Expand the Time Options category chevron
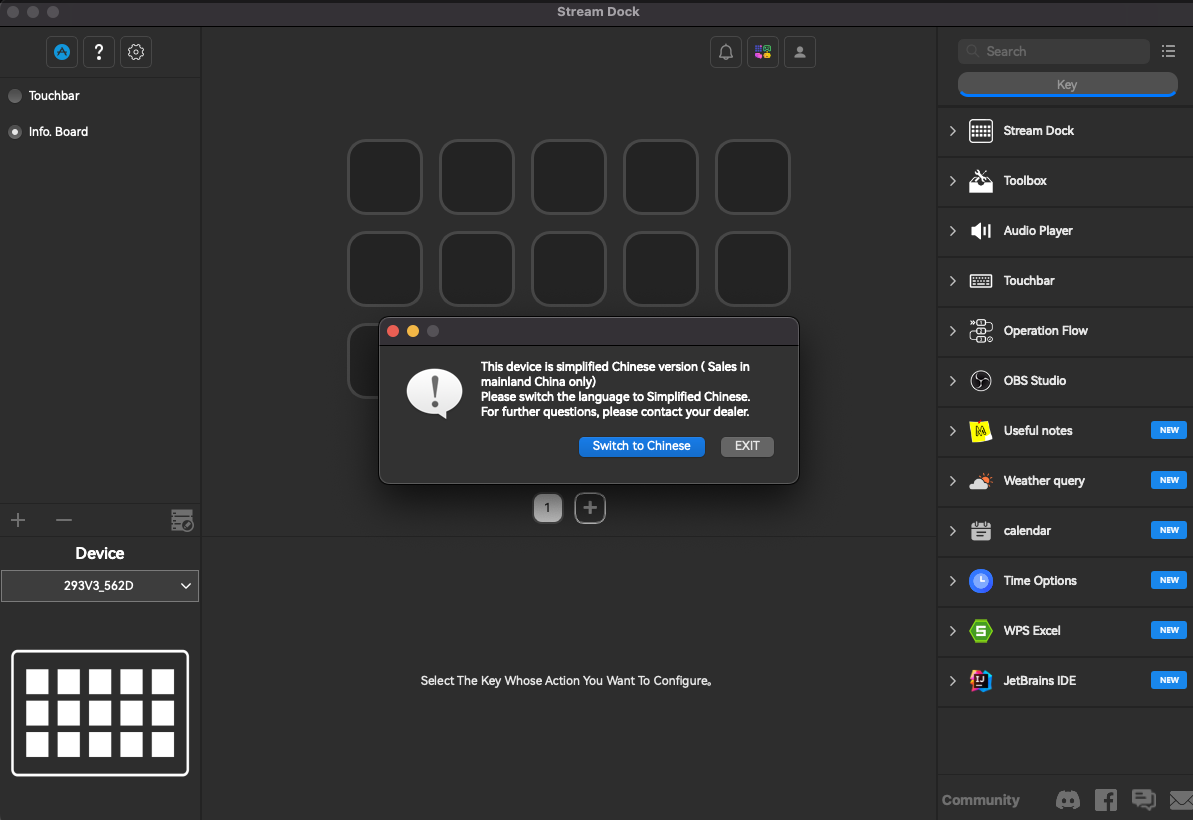 click(x=953, y=580)
